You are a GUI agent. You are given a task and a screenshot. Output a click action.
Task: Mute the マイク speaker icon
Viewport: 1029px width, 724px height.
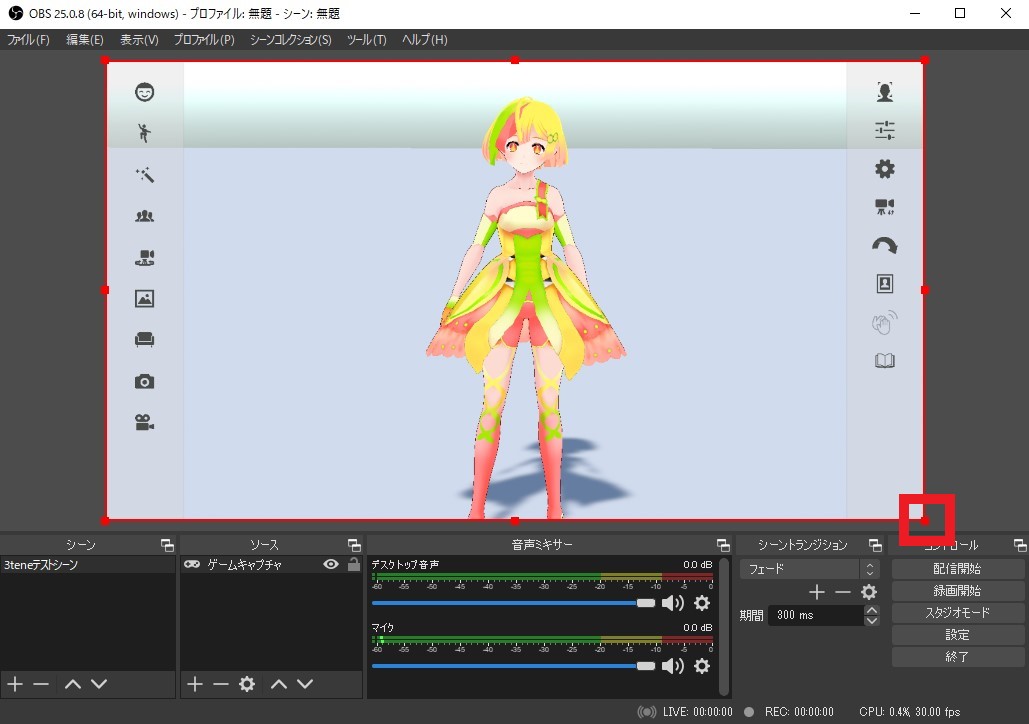(673, 666)
